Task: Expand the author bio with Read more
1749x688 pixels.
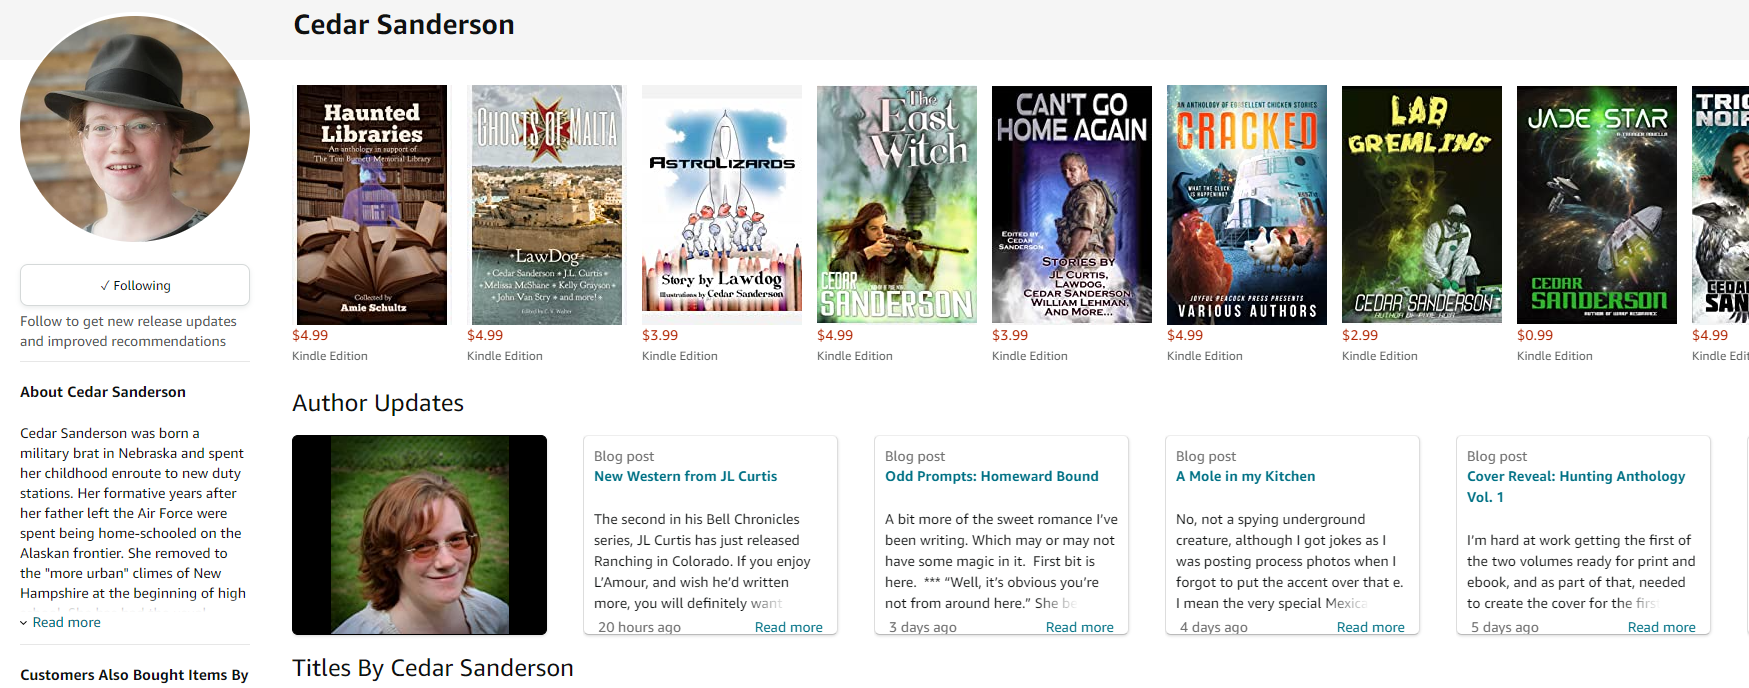Action: pyautogui.click(x=66, y=622)
